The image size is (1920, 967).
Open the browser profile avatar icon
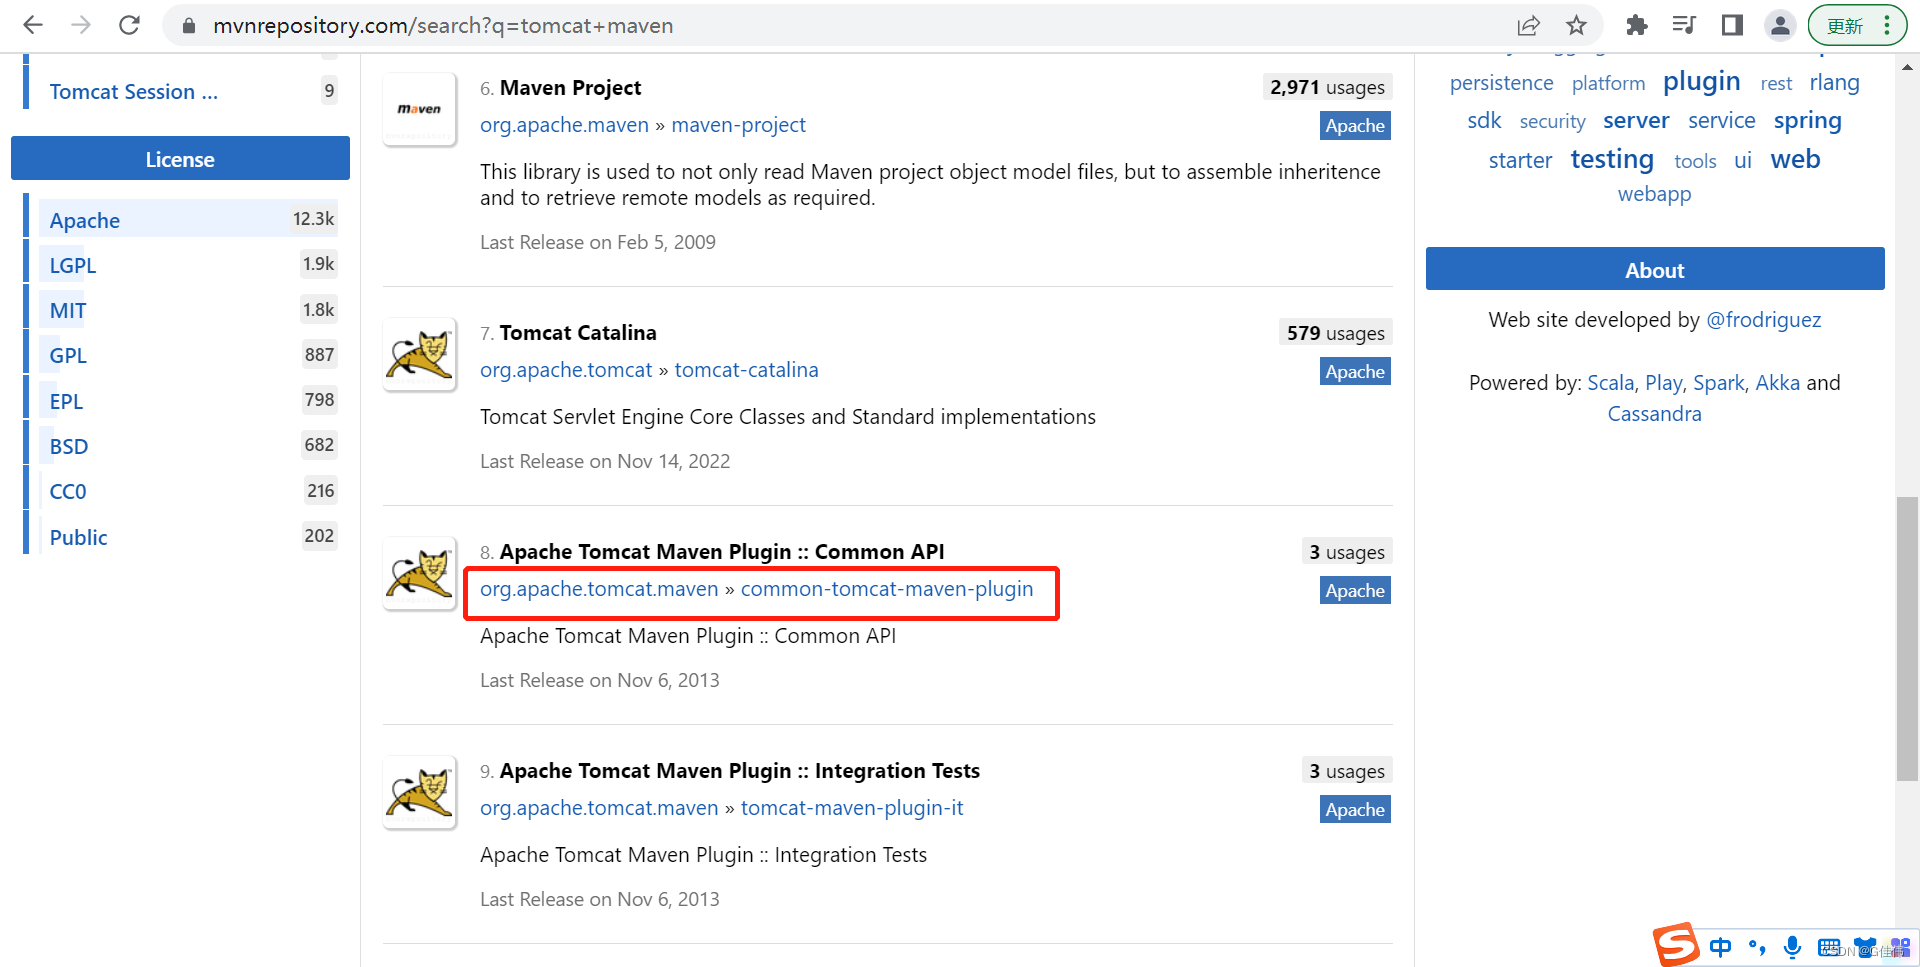pyautogui.click(x=1780, y=25)
